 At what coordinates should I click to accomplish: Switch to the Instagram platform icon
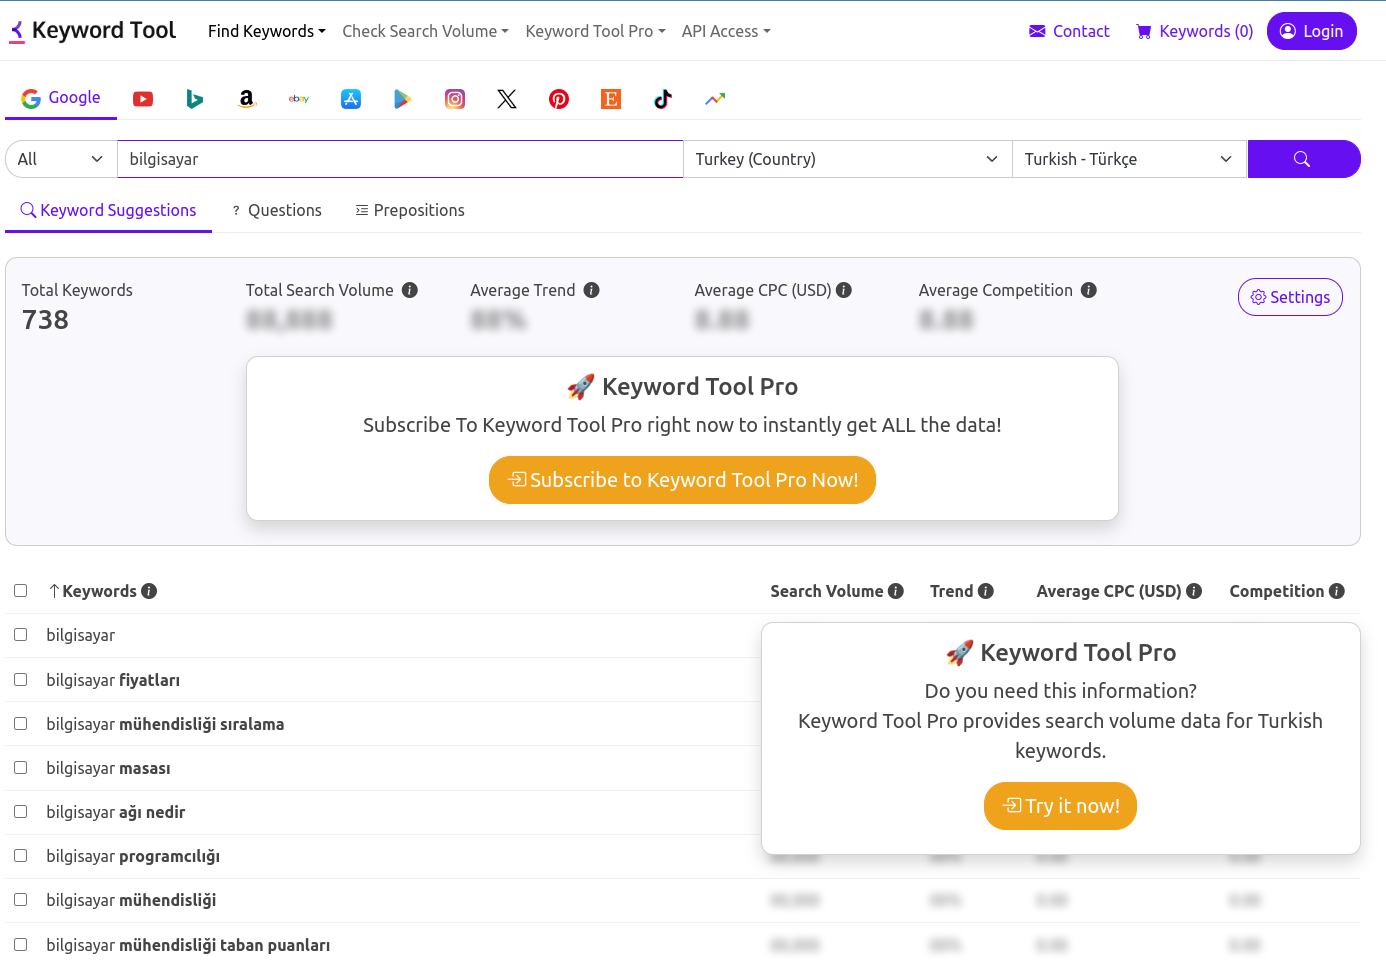click(x=455, y=99)
